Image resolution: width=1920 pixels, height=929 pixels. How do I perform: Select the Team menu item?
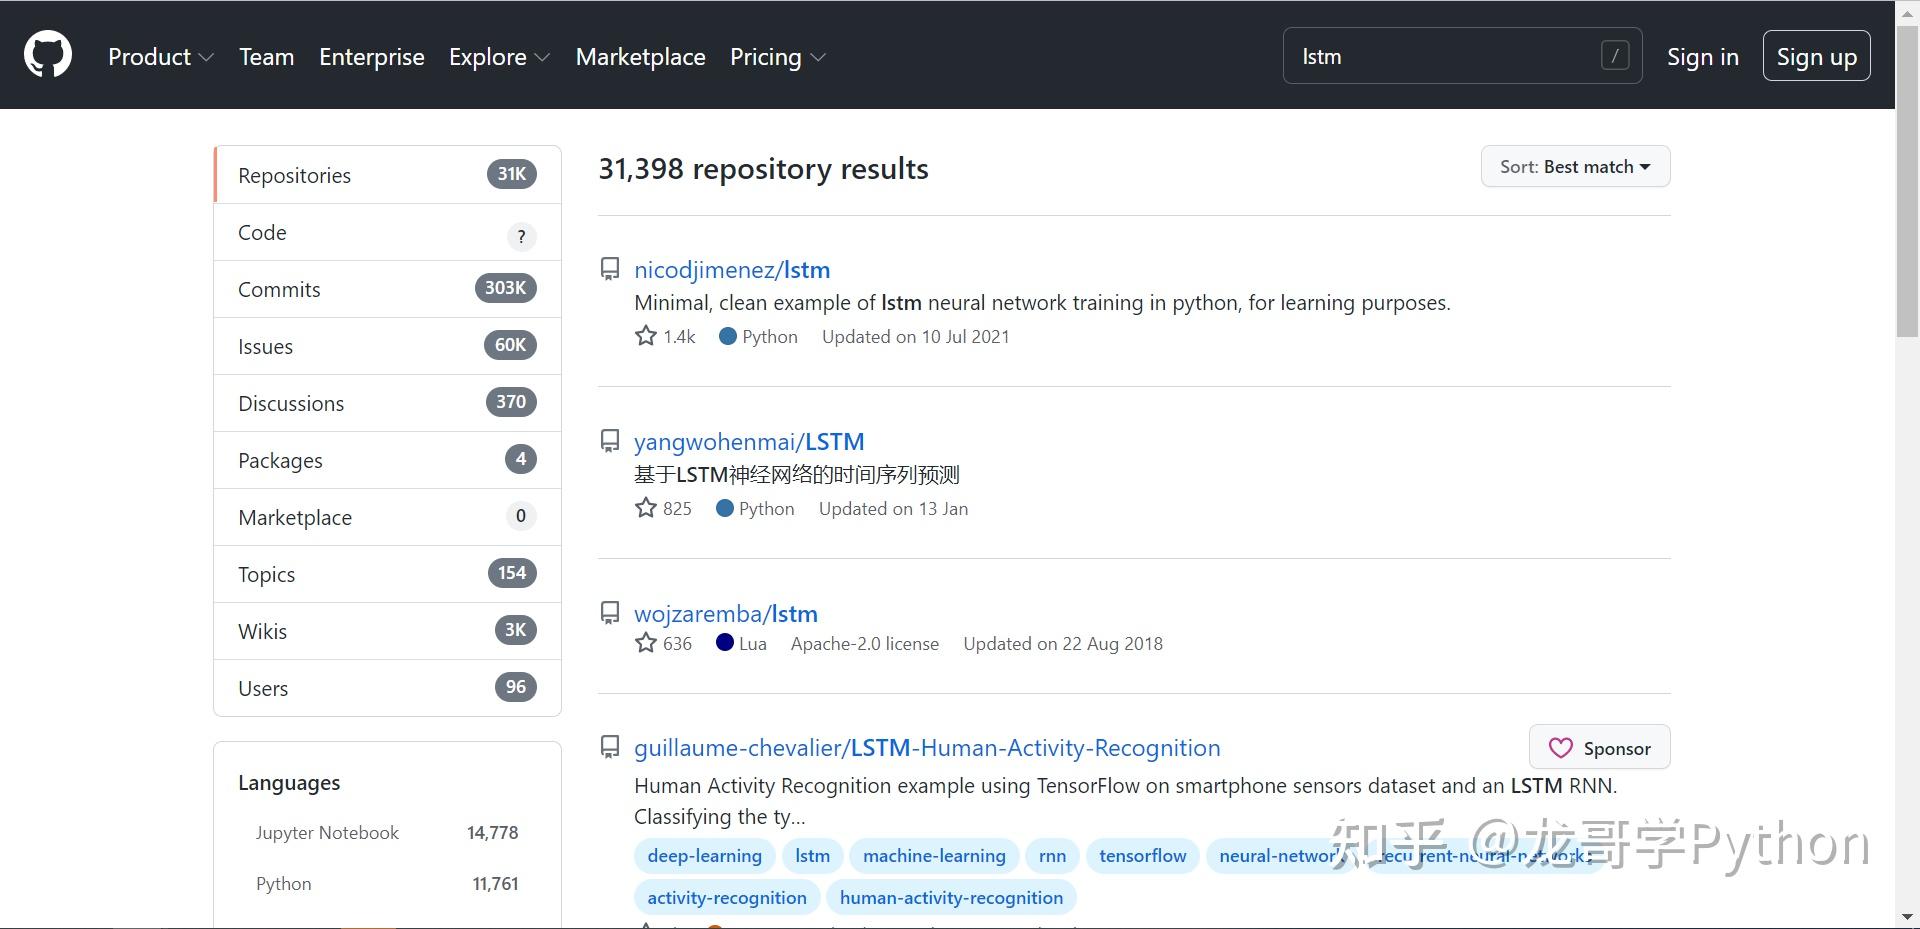266,57
